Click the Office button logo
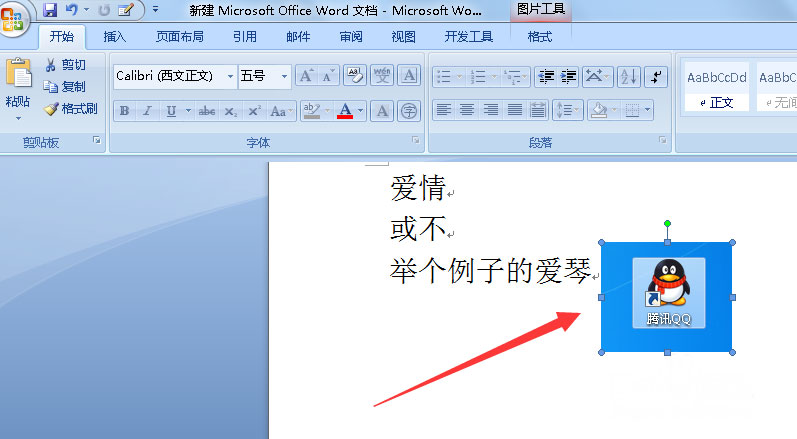Viewport: 797px width, 439px height. pos(12,20)
